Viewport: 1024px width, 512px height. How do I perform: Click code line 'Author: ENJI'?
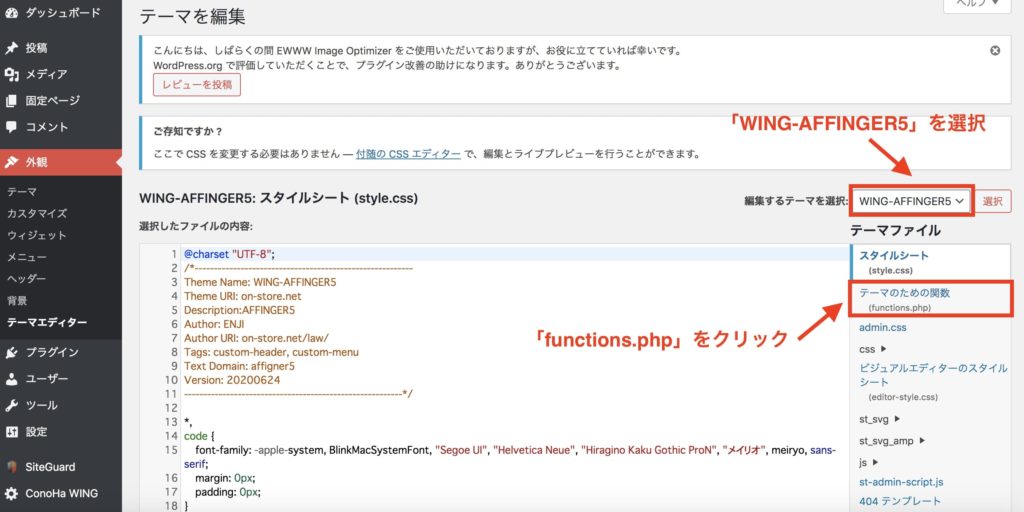(214, 324)
